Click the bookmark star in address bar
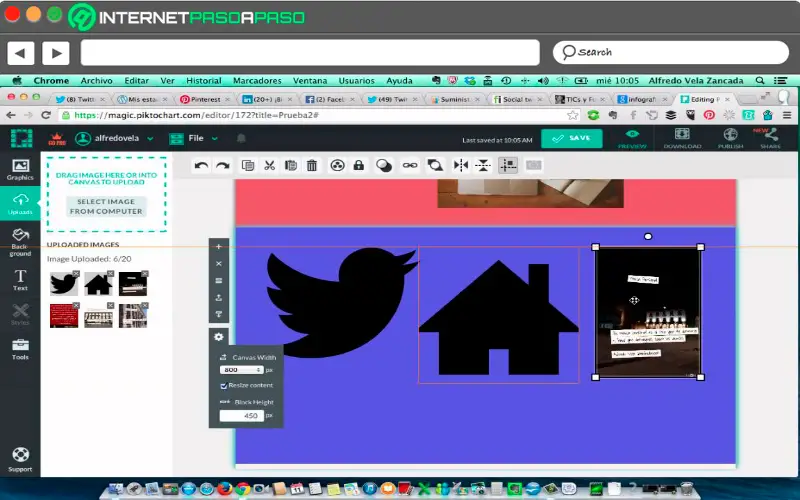Viewport: 800px width, 500px height. click(572, 115)
